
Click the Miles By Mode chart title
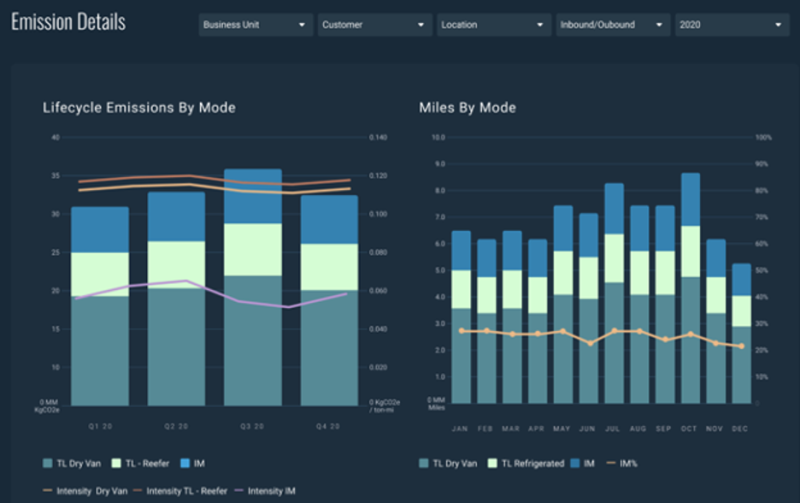coord(467,107)
